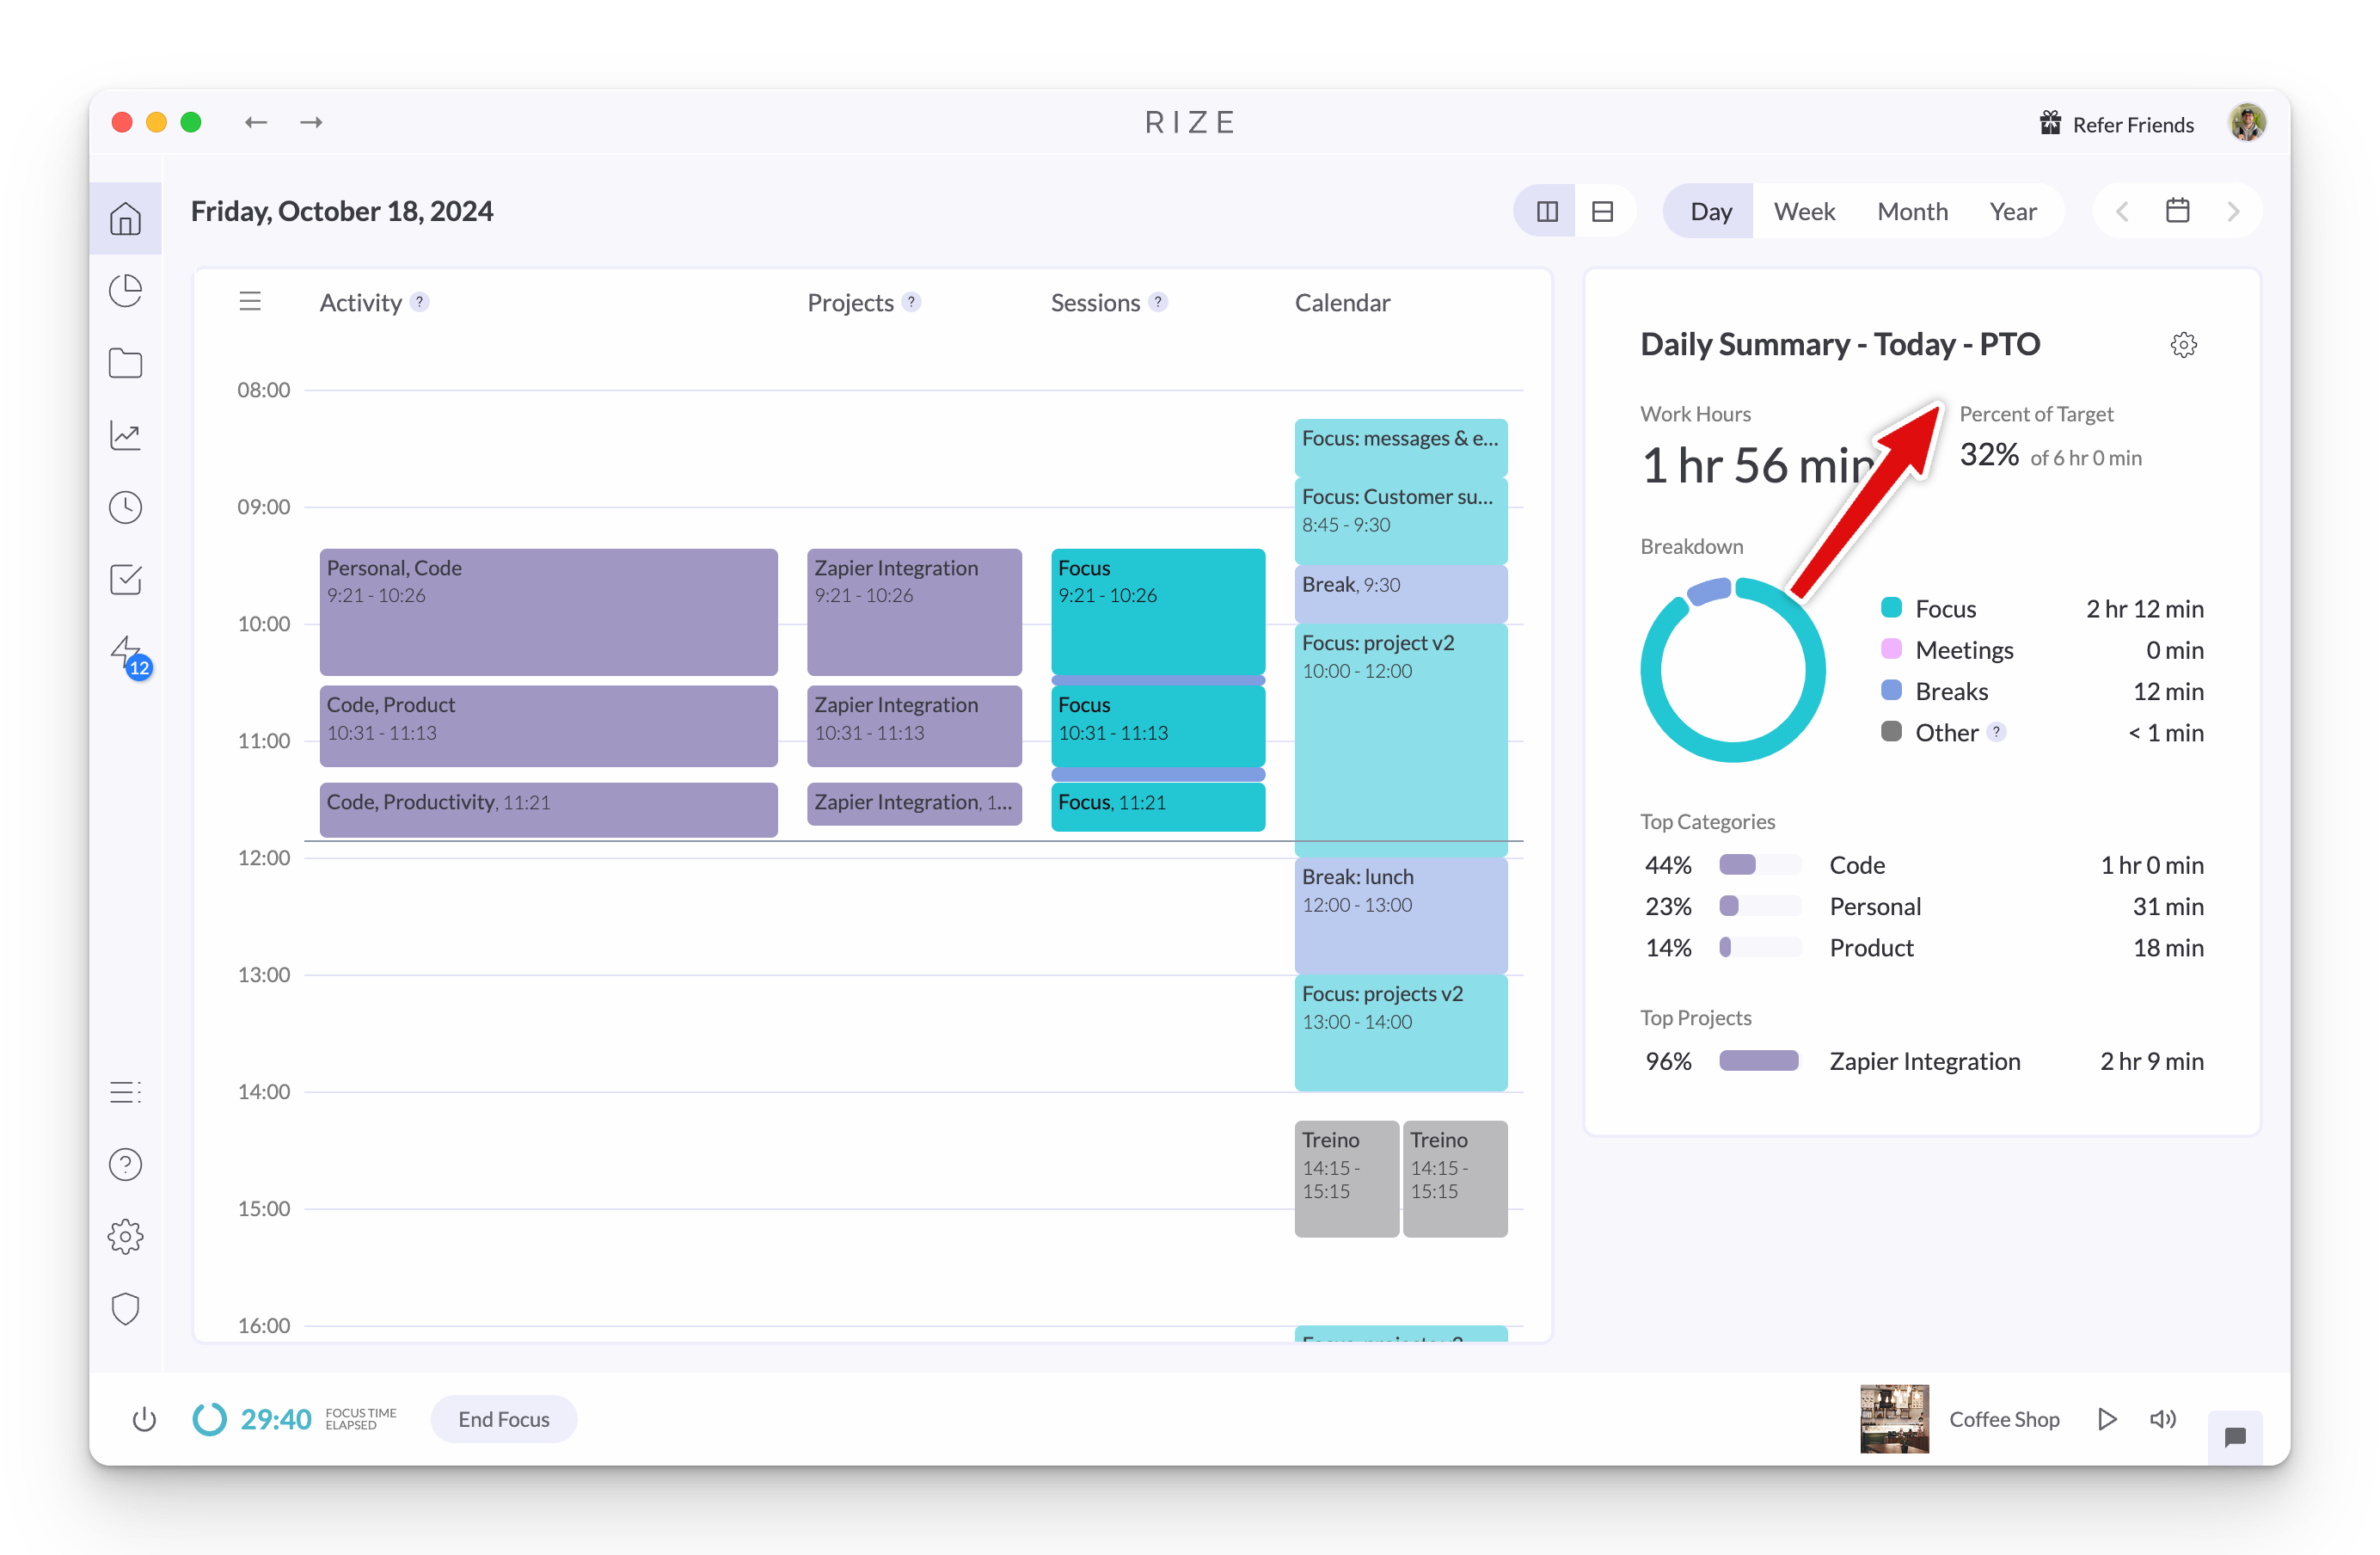Click the End Focus button
Viewport: 2380px width, 1555px height.
(504, 1419)
